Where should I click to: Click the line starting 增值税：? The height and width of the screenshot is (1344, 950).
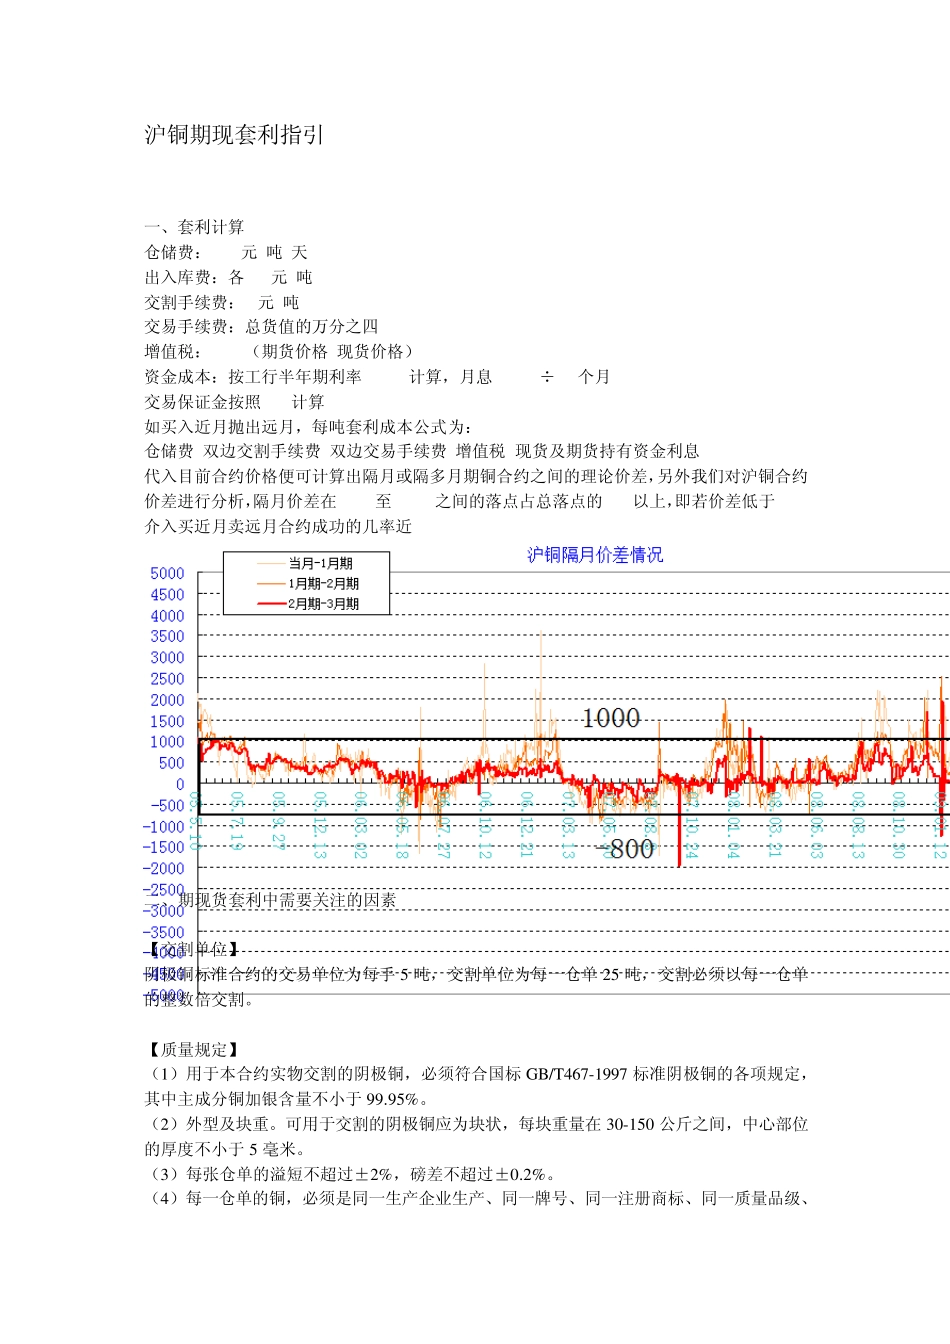(x=279, y=351)
